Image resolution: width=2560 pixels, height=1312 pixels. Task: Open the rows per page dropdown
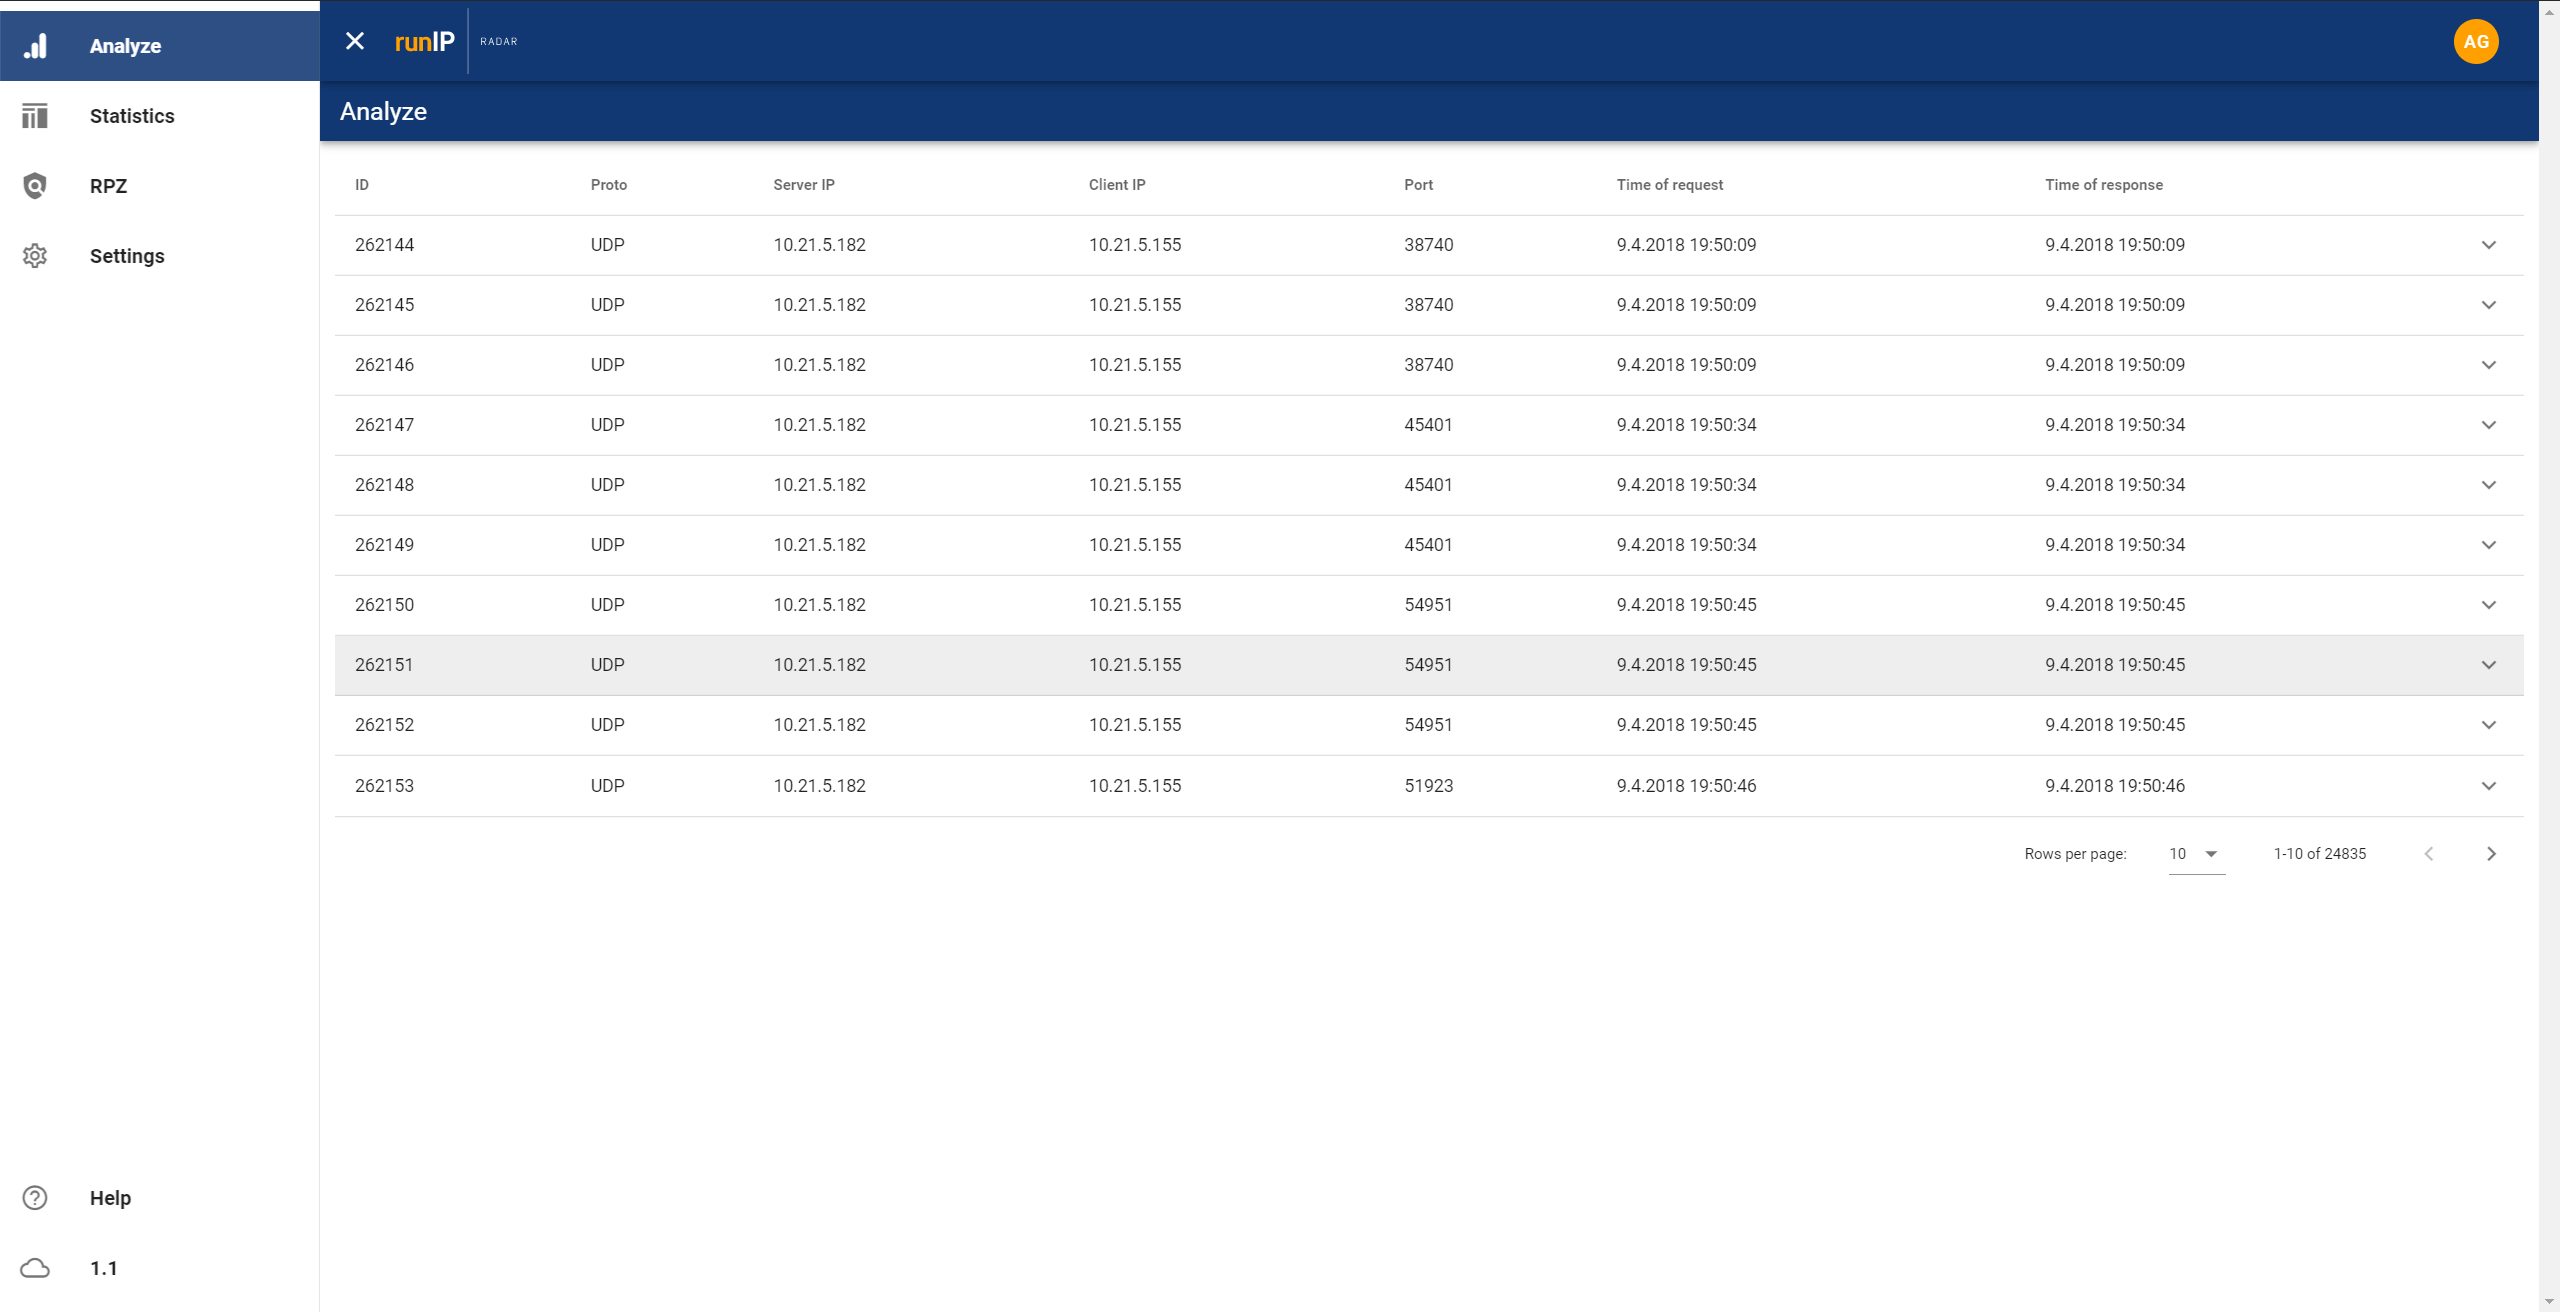[x=2195, y=854]
